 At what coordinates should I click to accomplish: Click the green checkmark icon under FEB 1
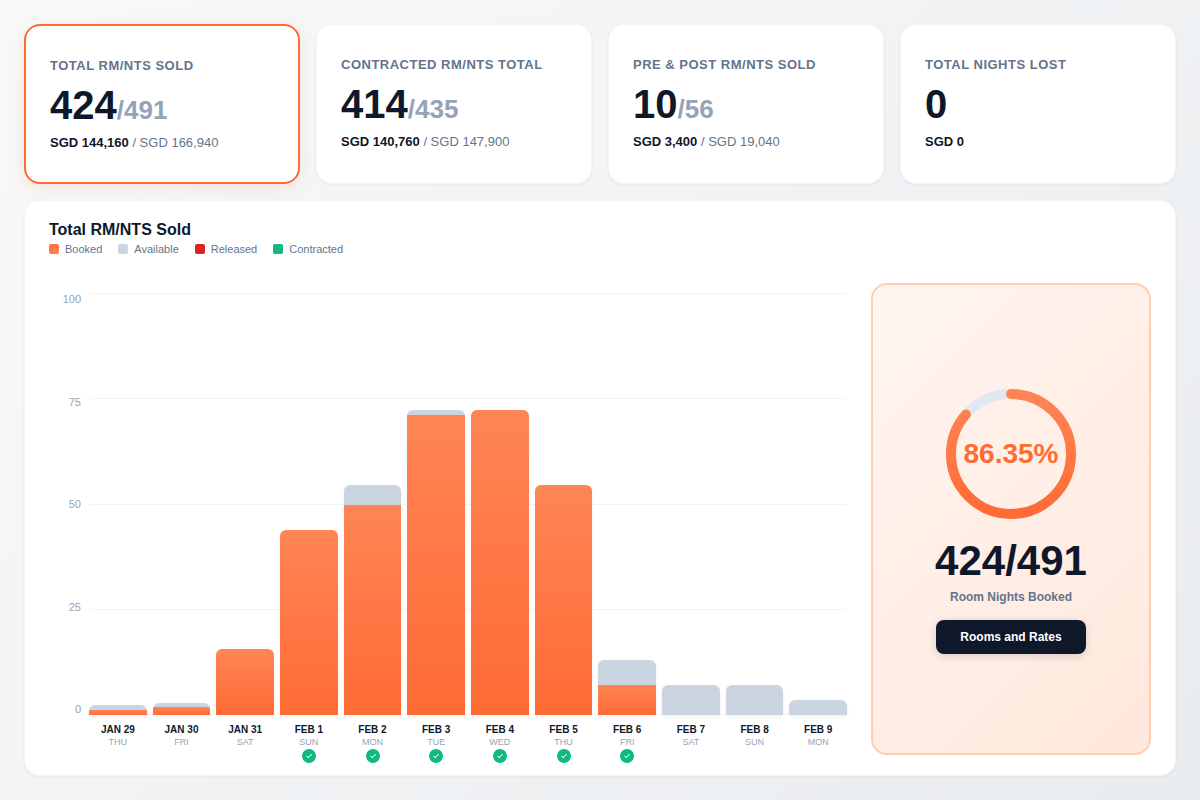[x=309, y=757]
